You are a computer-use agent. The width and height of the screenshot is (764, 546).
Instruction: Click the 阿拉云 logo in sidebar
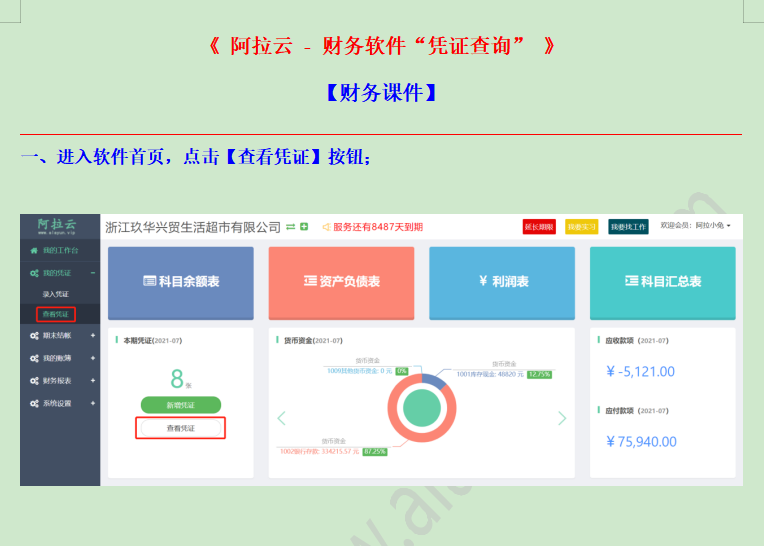[57, 226]
